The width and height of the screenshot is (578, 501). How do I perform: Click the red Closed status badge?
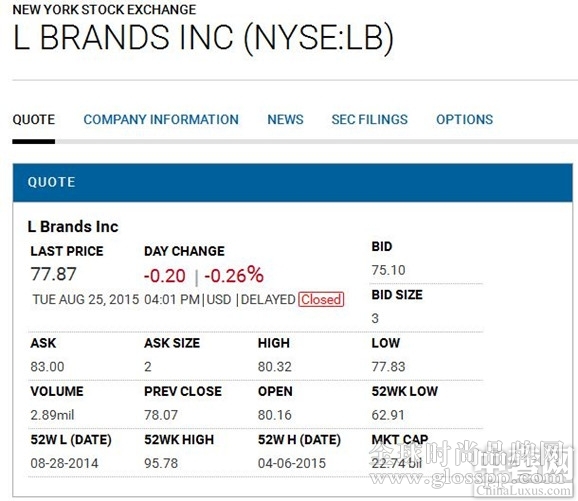(x=321, y=299)
